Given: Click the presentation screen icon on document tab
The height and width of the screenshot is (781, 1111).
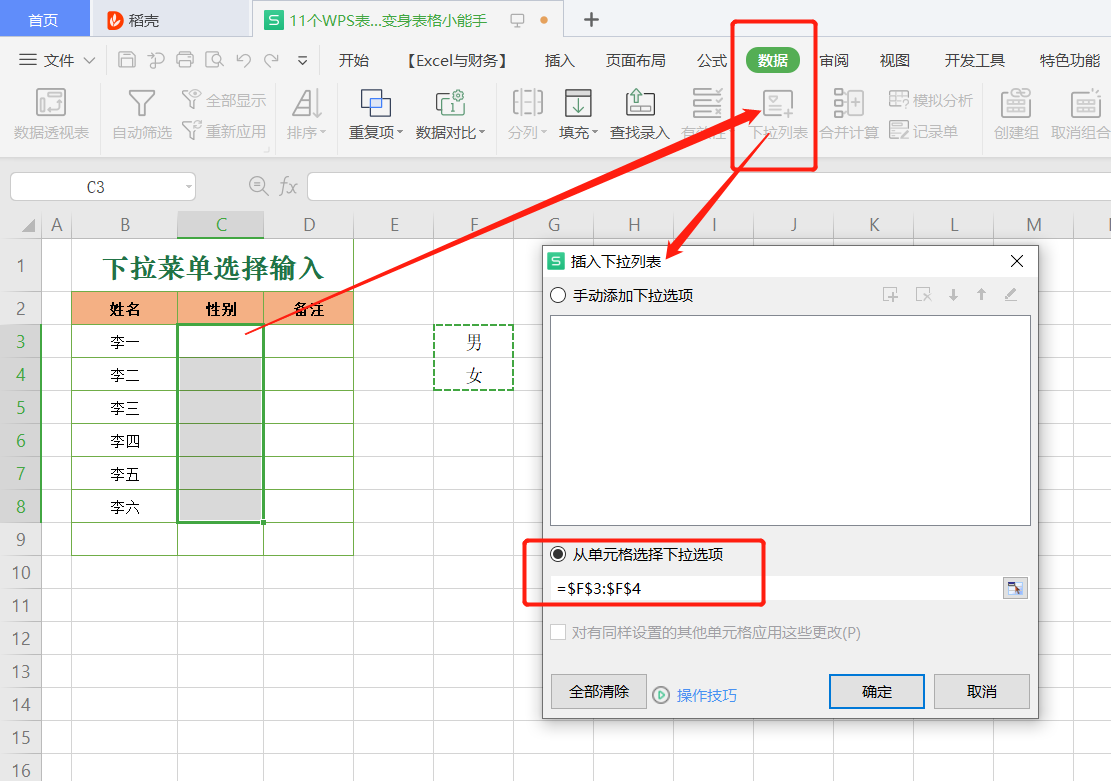Looking at the screenshot, I should tap(518, 21).
